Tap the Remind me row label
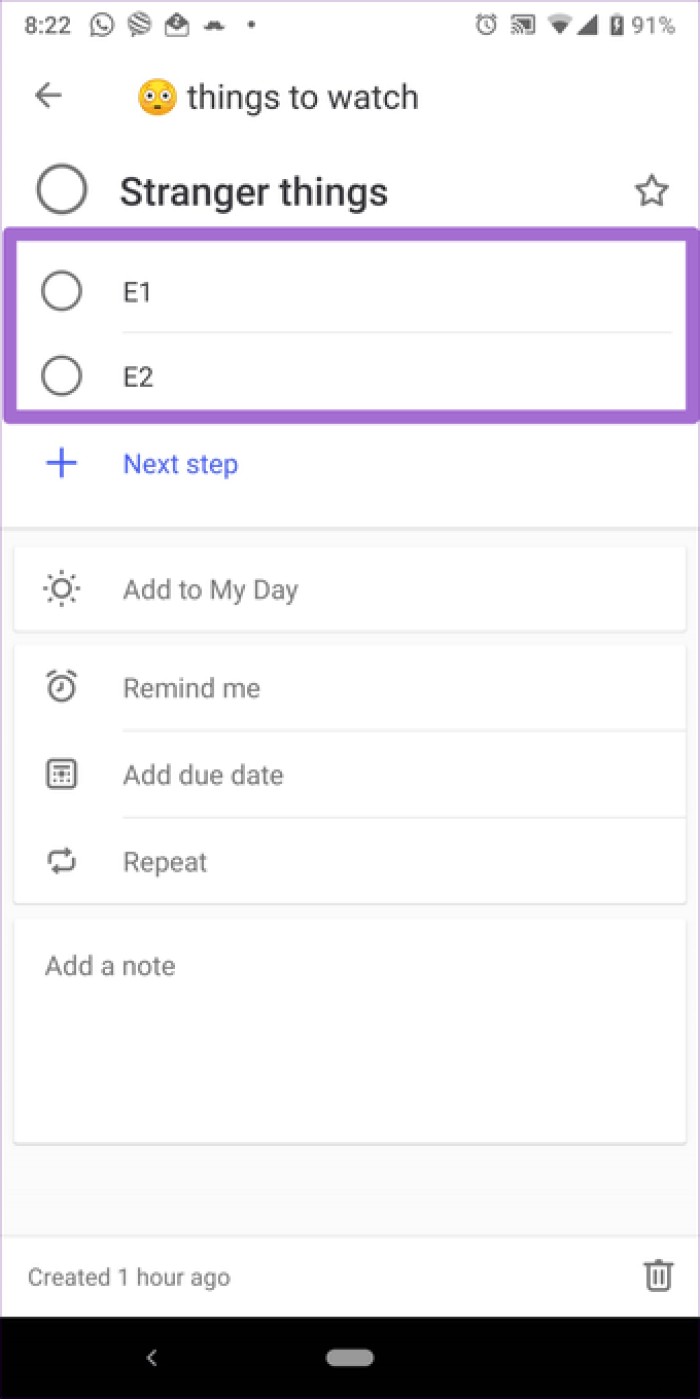 [191, 687]
